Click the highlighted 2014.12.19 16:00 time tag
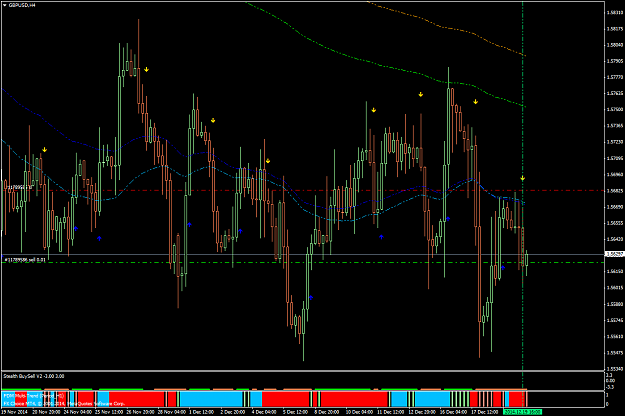Viewport: 625px width, 416px height. pyautogui.click(x=523, y=412)
